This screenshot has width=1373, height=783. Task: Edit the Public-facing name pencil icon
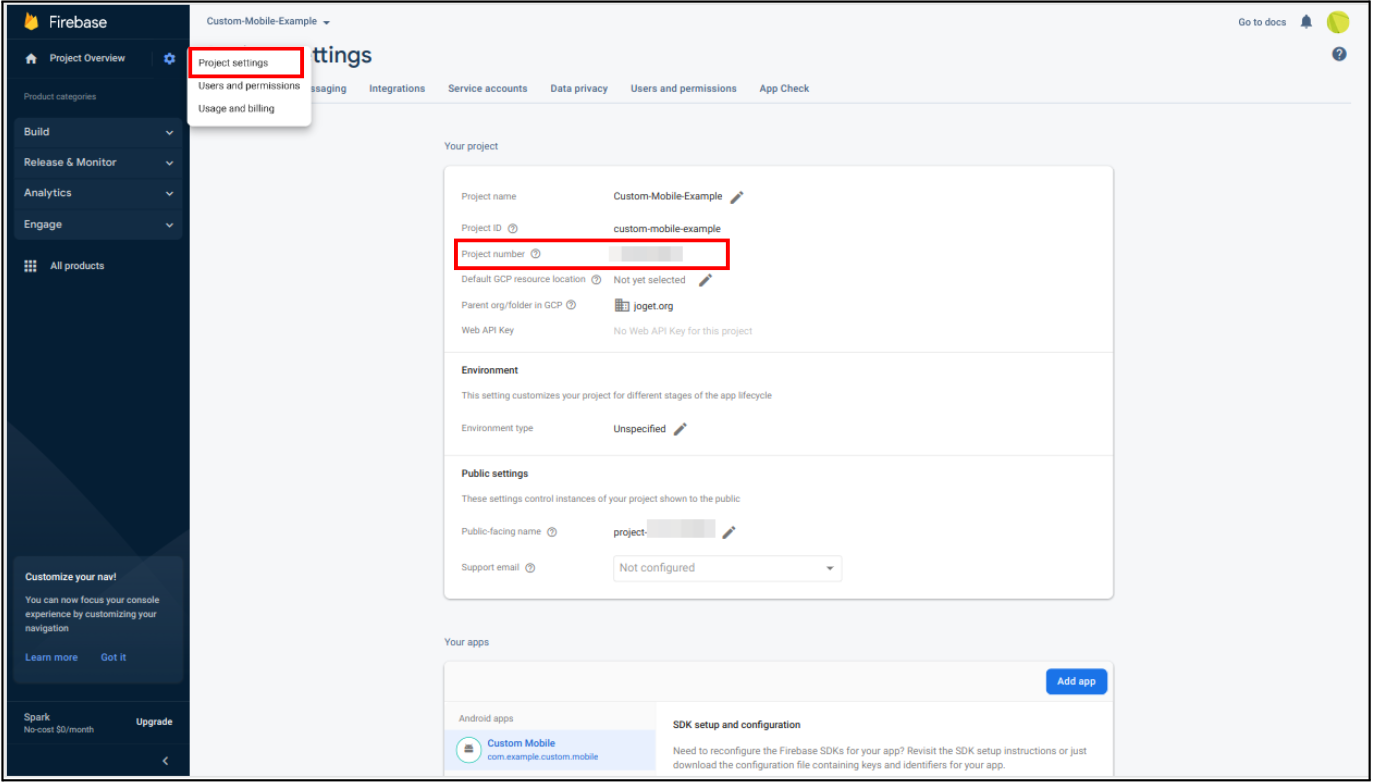click(x=729, y=532)
